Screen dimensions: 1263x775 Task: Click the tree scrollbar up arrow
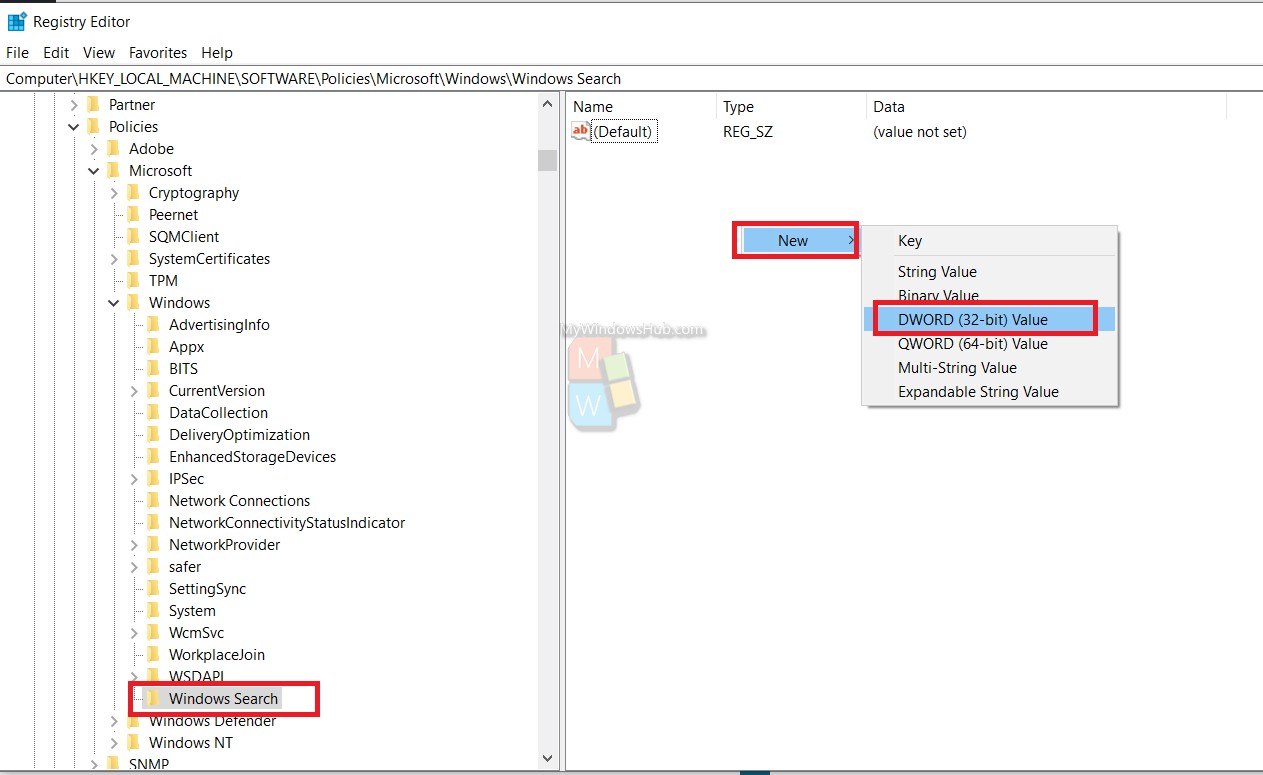547,104
